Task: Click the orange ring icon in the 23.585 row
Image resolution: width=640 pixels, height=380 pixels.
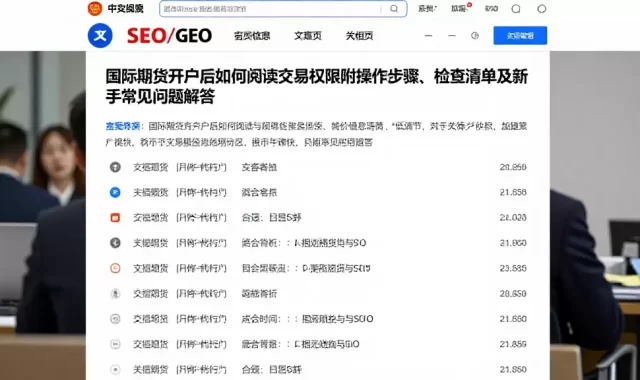Action: coord(115,268)
